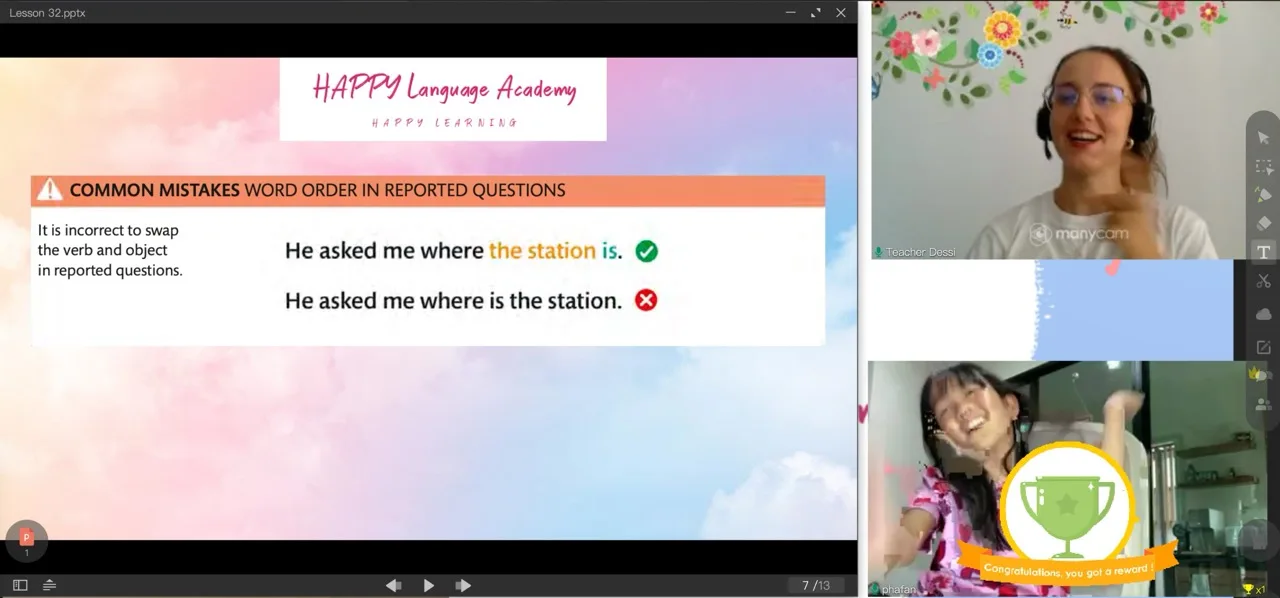Screen dimensions: 1280x598
Task: Click the Lesson 32.pptx title text
Action: click(x=47, y=13)
